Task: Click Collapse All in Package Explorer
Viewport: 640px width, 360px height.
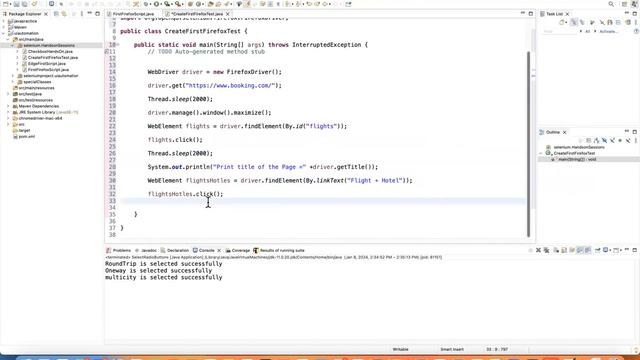Action: (x=56, y=14)
